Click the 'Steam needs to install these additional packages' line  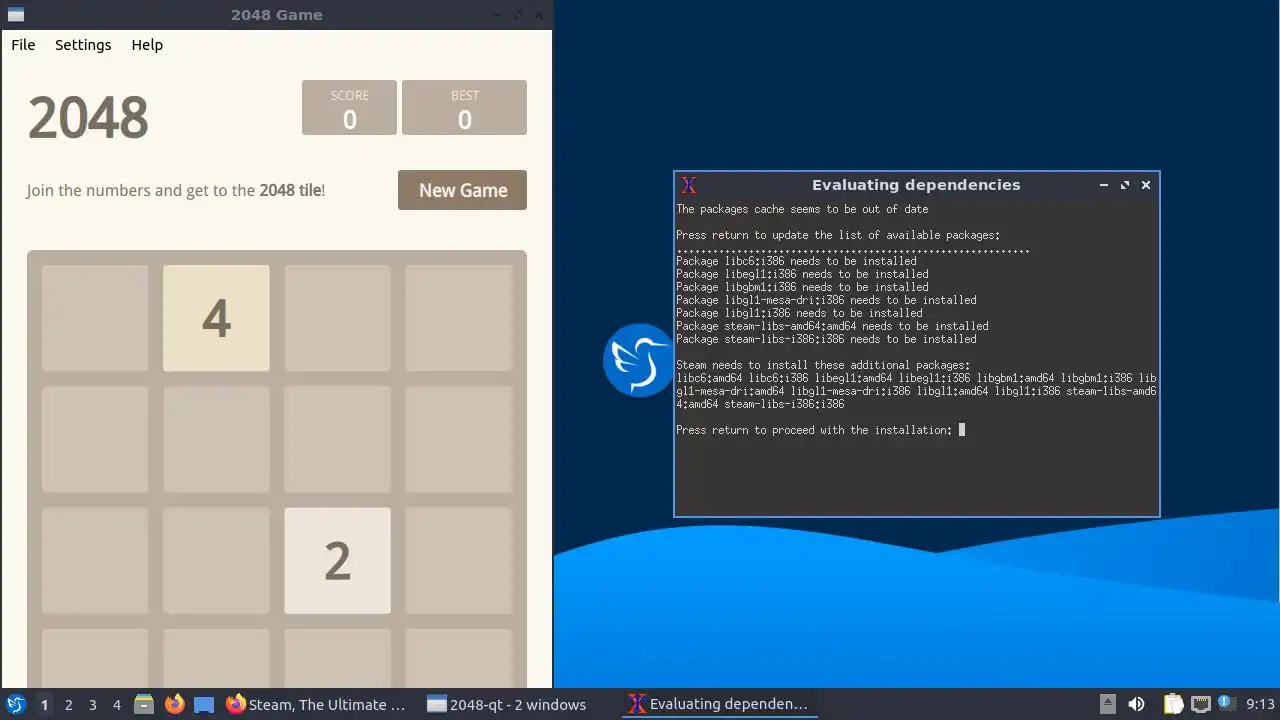(823, 365)
